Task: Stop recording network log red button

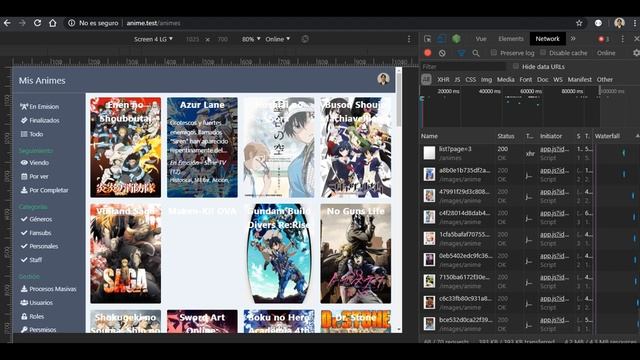Action: pyautogui.click(x=427, y=53)
